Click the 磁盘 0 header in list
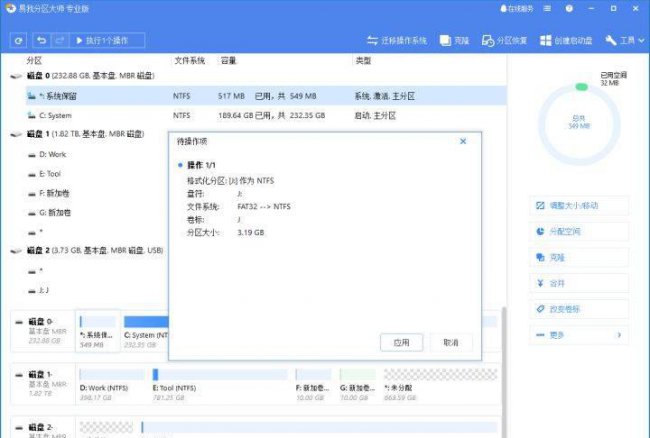The height and width of the screenshot is (438, 650). coord(90,76)
